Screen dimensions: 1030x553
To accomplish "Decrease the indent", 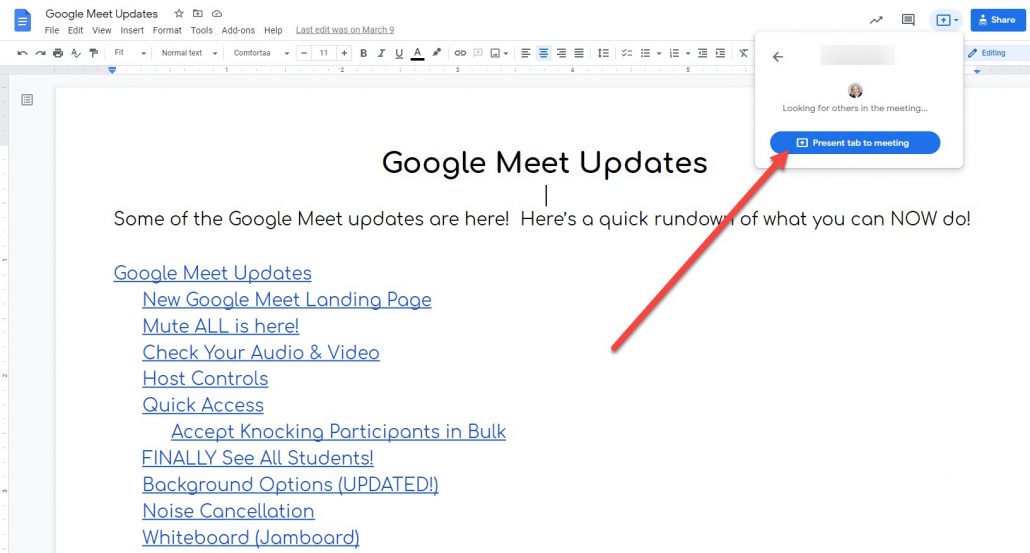I will coord(702,53).
